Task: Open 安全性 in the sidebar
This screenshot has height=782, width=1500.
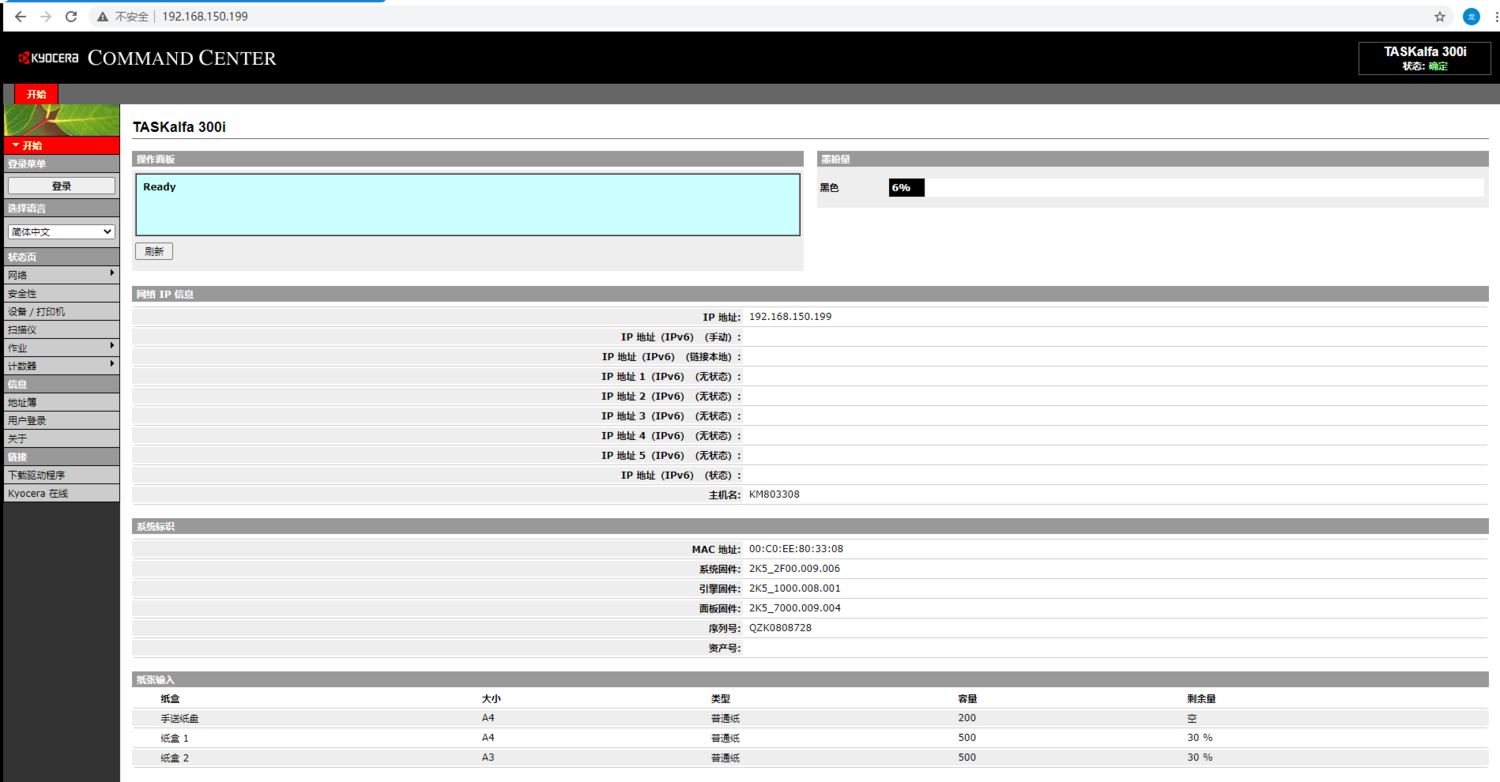Action: (61, 294)
